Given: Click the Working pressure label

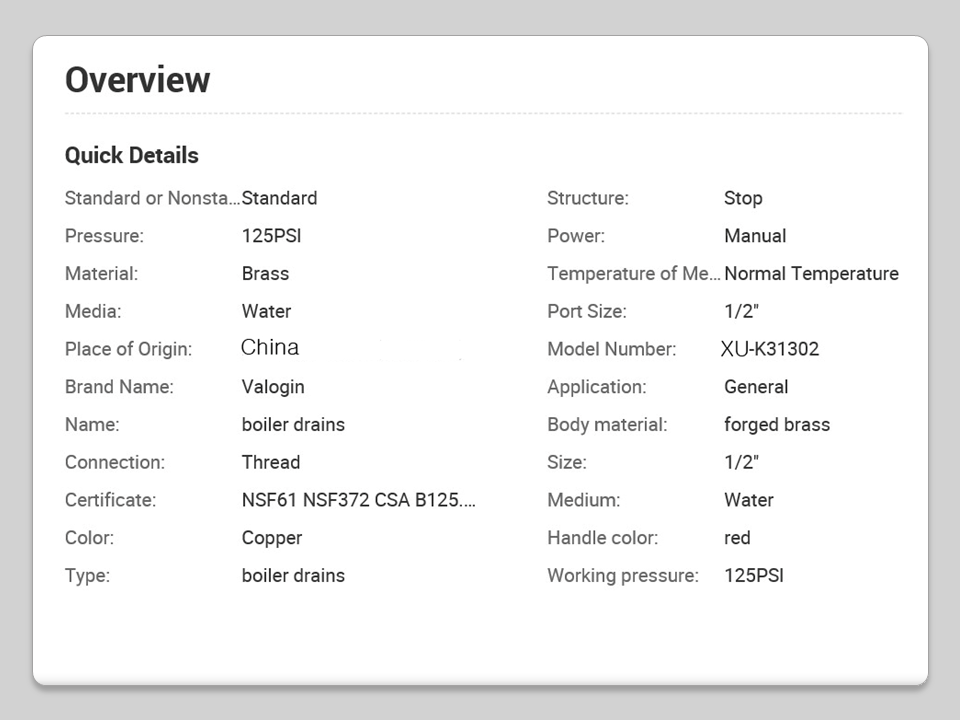Looking at the screenshot, I should tap(622, 576).
